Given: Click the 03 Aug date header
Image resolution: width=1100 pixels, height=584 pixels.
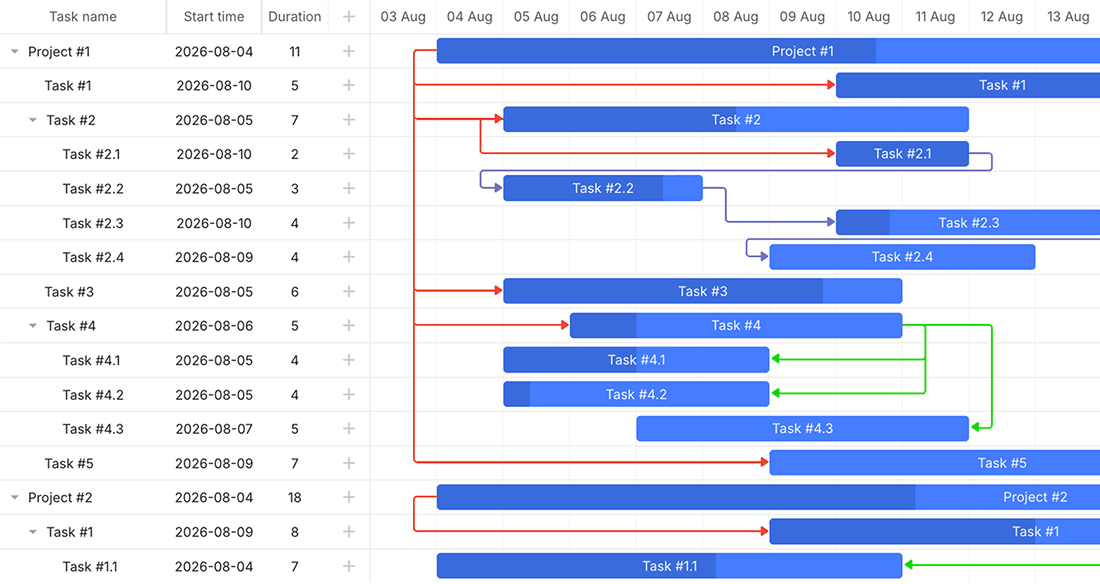Looking at the screenshot, I should point(403,17).
